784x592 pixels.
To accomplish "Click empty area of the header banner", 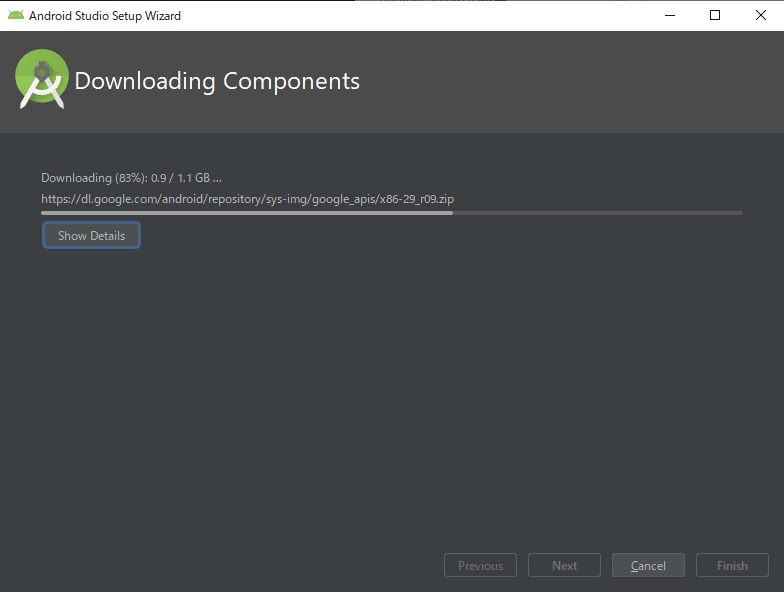I will 570,82.
